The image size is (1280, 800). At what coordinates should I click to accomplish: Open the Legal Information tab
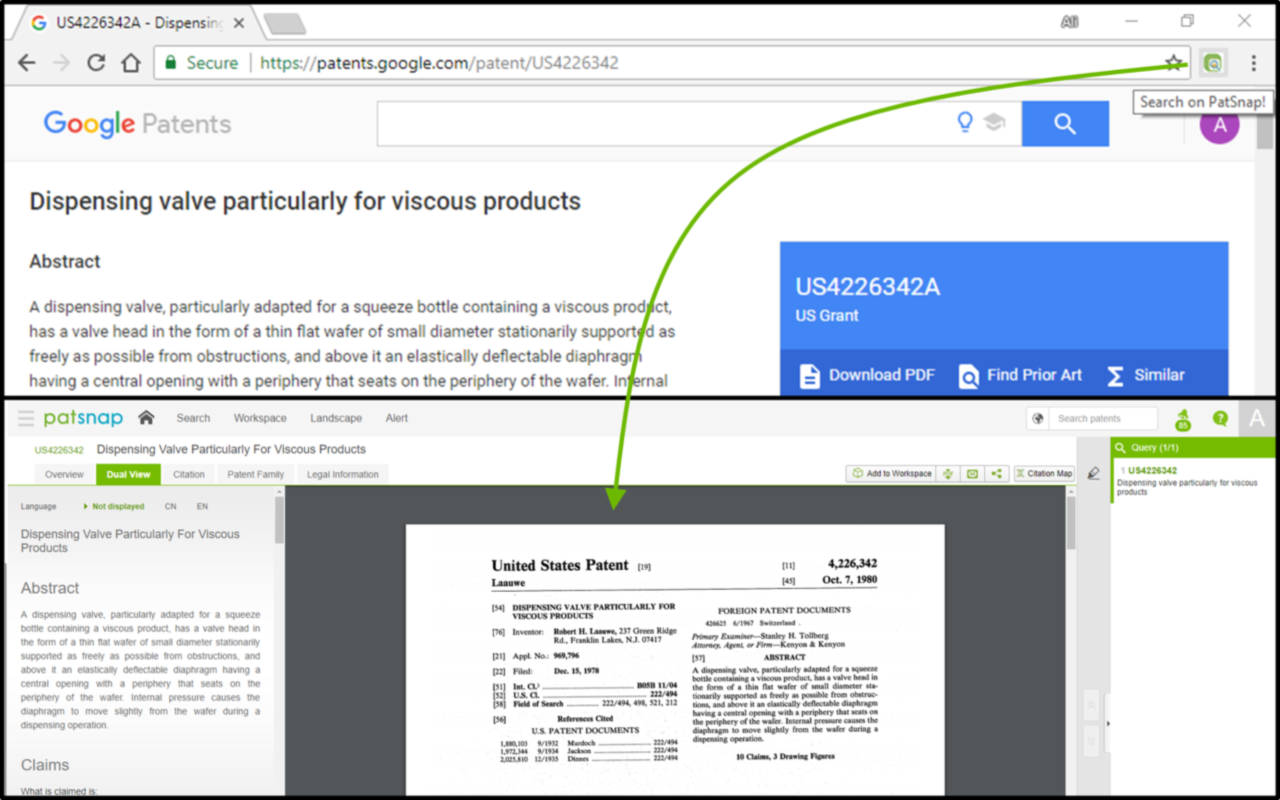342,475
